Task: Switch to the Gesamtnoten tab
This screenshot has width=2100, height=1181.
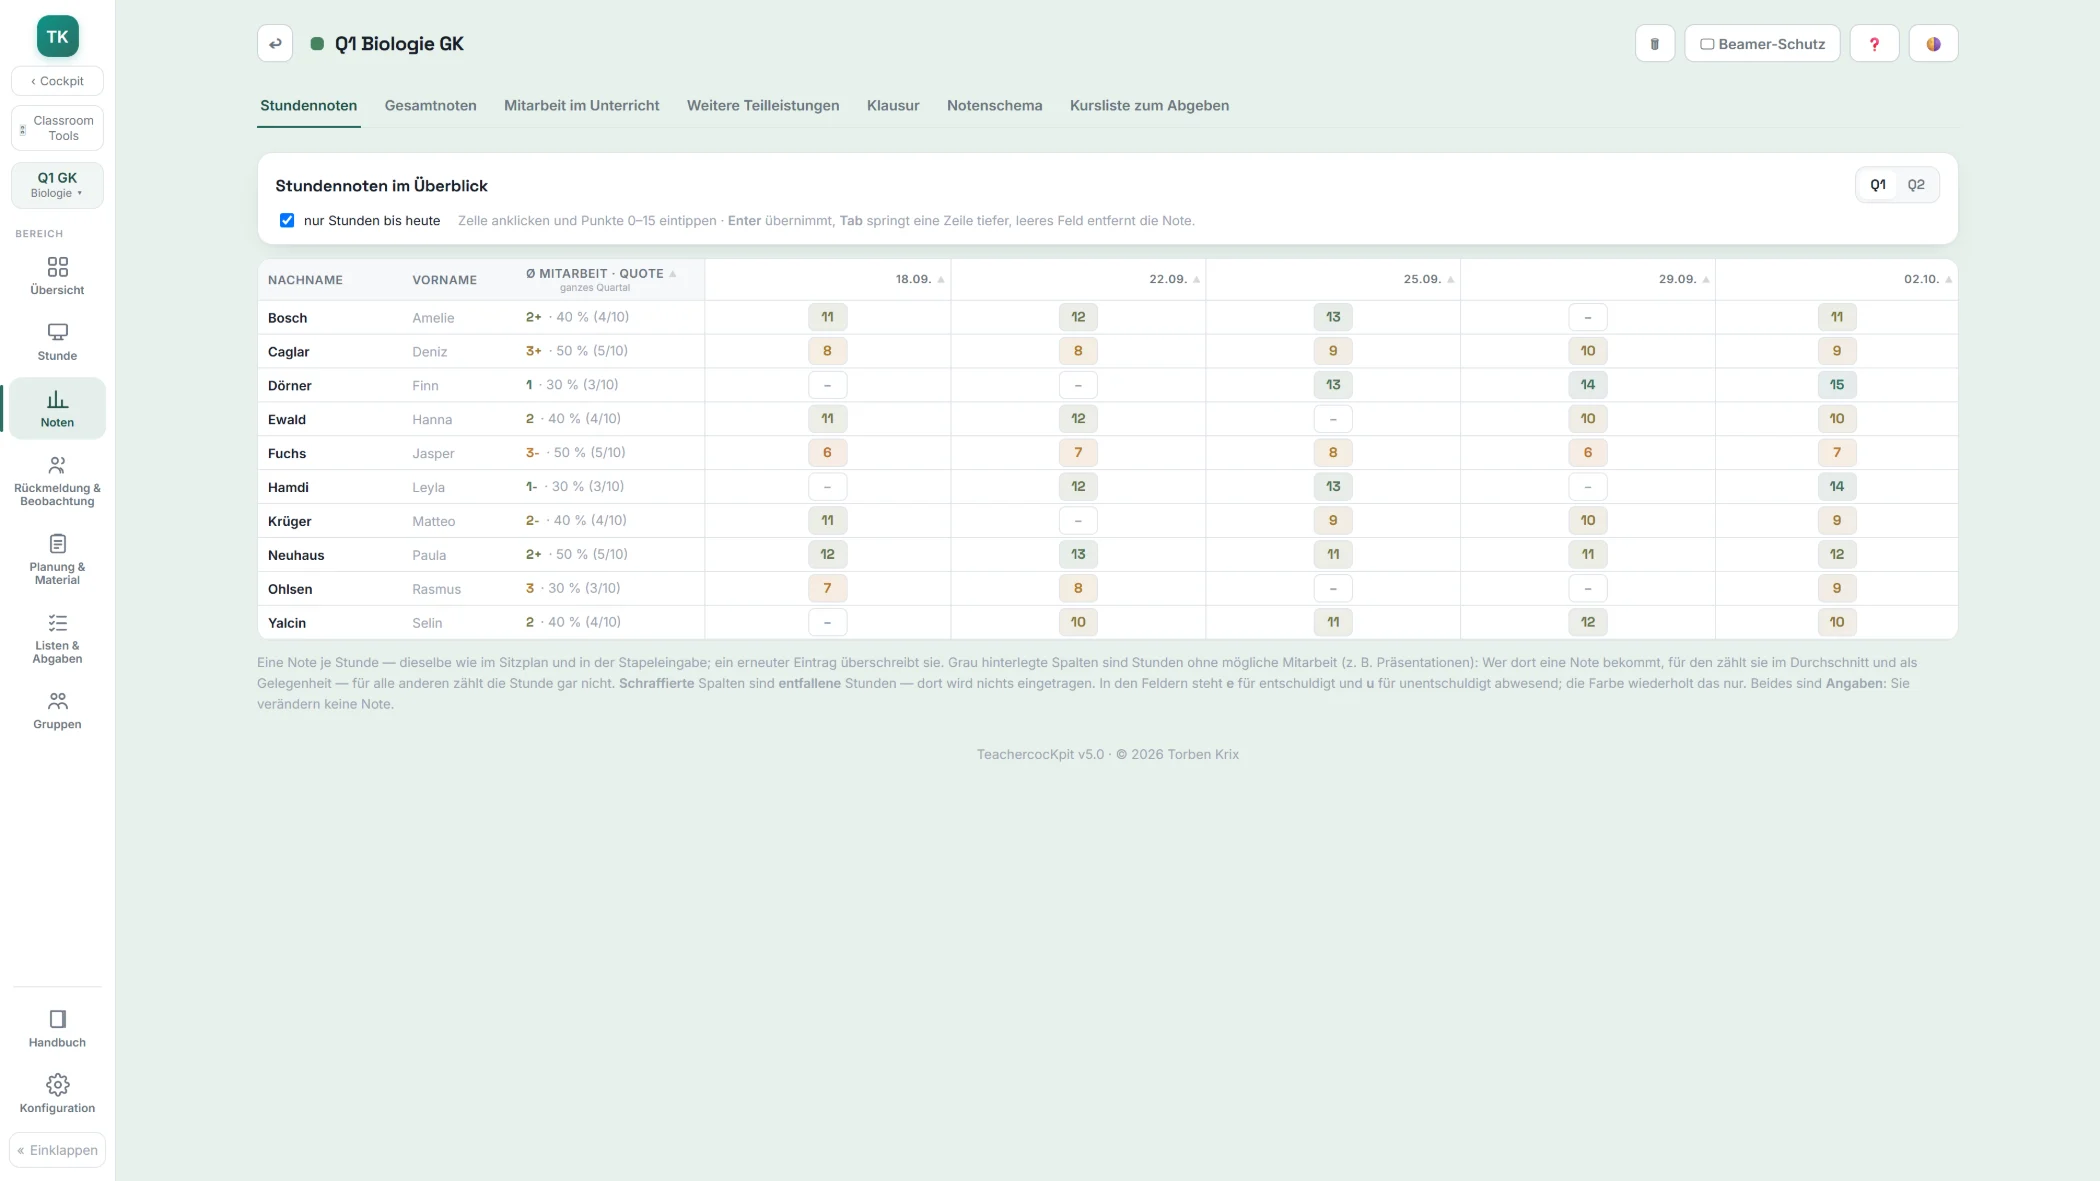Action: [x=430, y=105]
